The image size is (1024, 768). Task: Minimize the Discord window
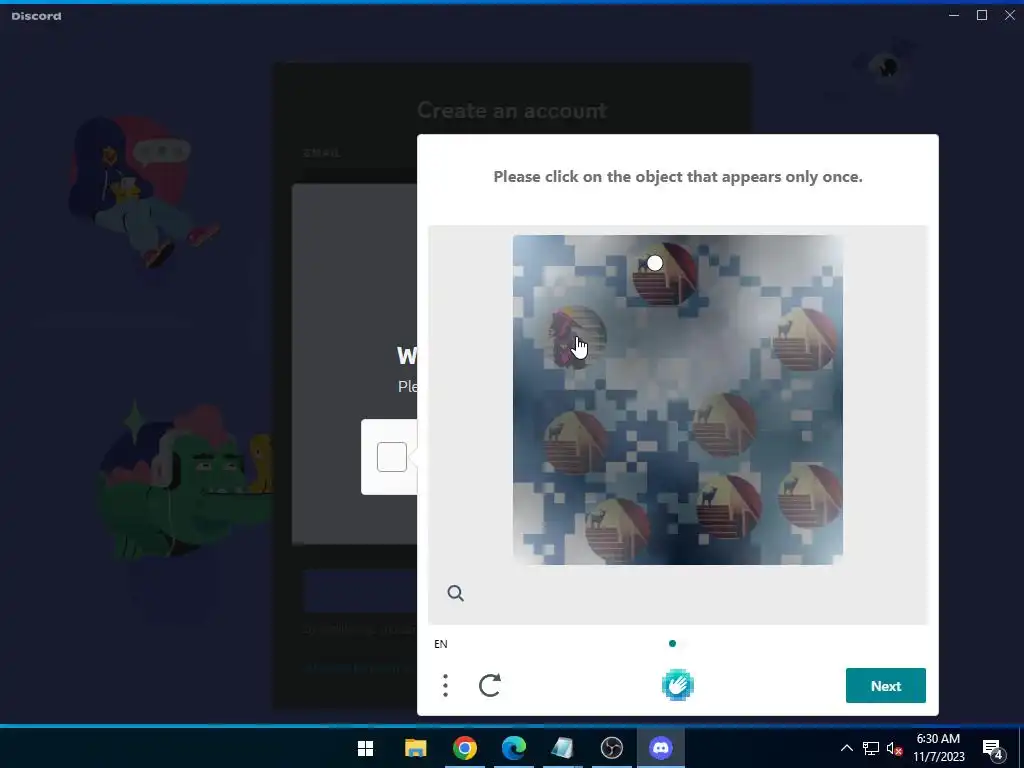click(x=954, y=15)
